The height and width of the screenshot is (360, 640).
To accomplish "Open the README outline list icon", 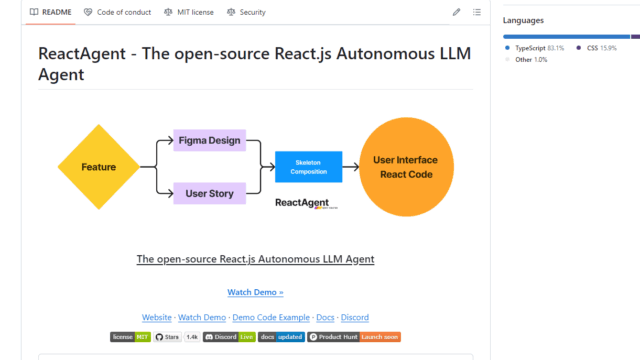I will [477, 12].
